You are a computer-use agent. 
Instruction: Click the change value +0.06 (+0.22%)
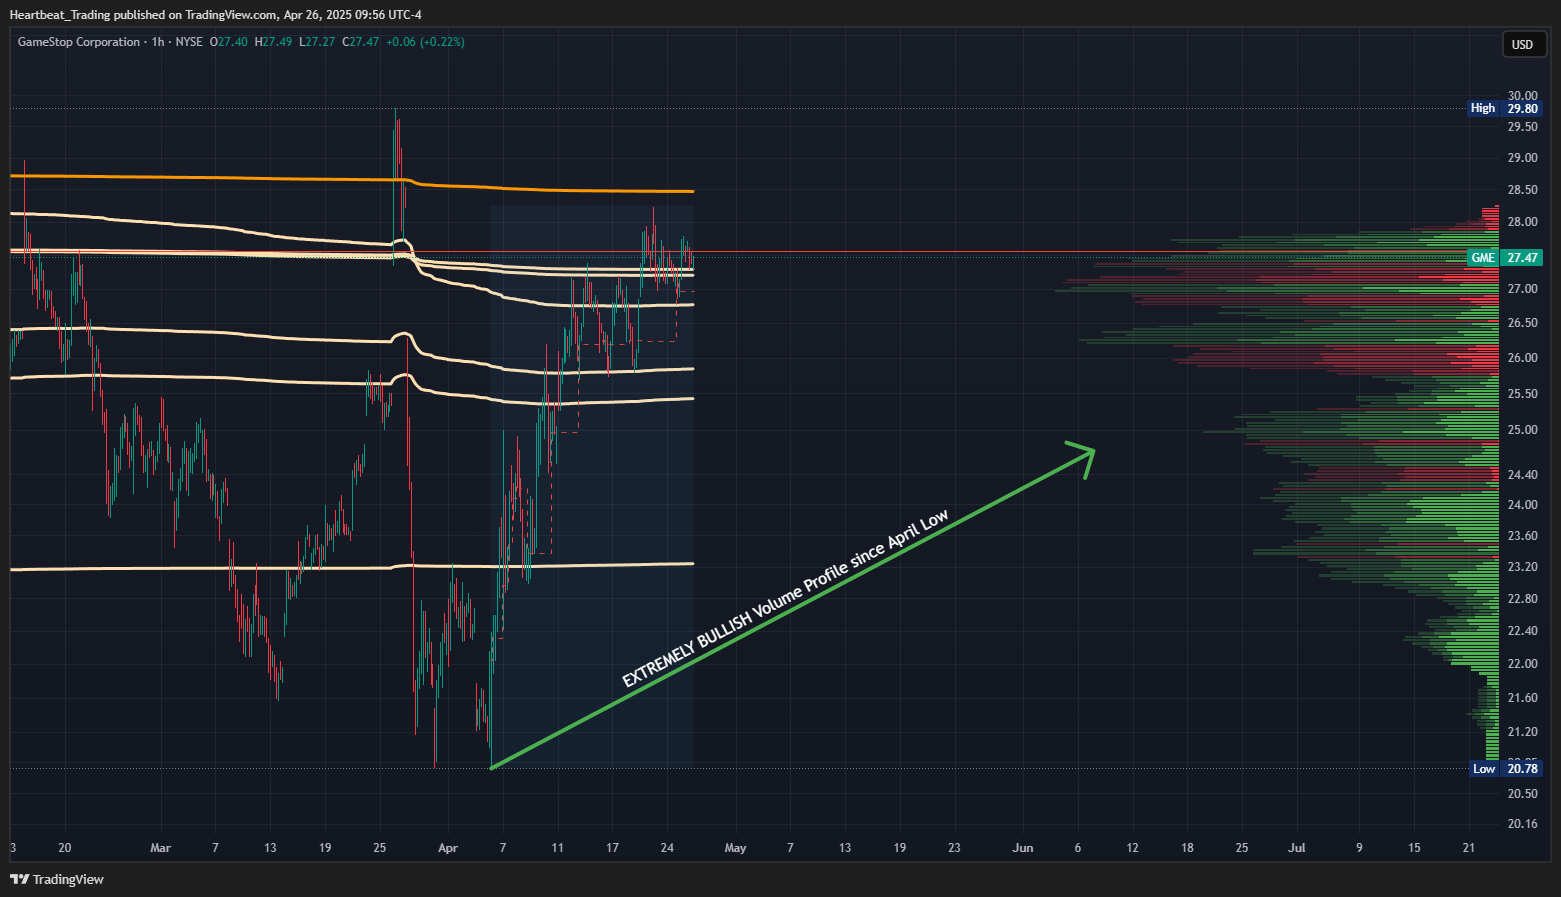(425, 42)
